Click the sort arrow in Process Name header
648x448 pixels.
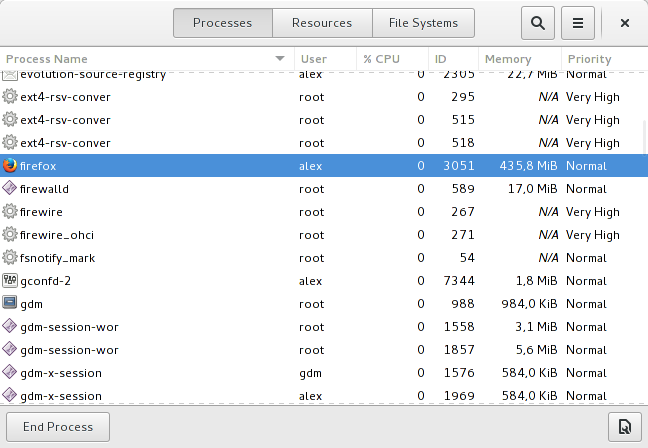pyautogui.click(x=280, y=59)
